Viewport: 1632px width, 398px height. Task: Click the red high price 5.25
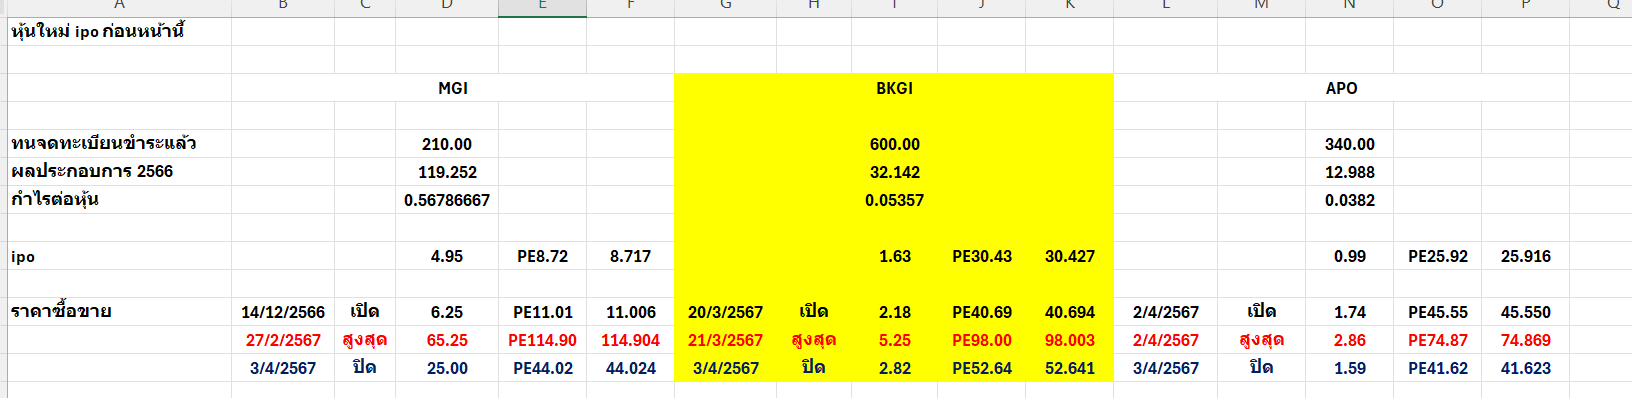[x=894, y=340]
